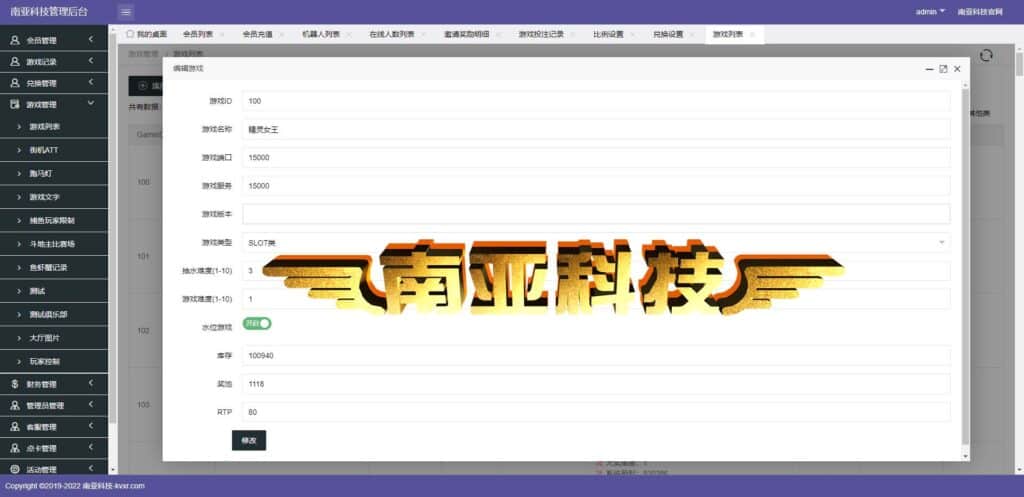
Task: Click the empty 游戏版本 input field
Action: coord(596,214)
